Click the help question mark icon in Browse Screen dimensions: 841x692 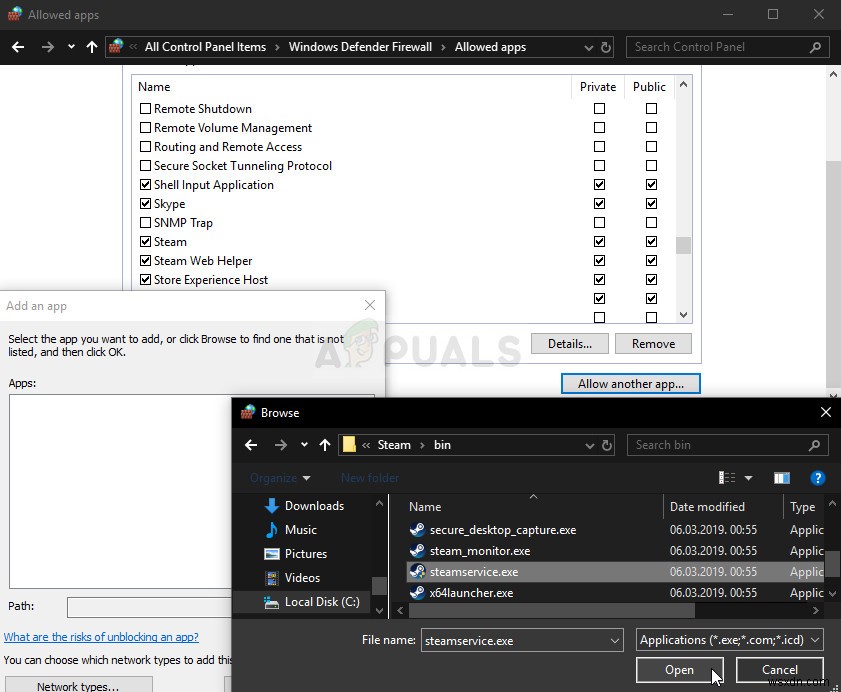[x=817, y=477]
